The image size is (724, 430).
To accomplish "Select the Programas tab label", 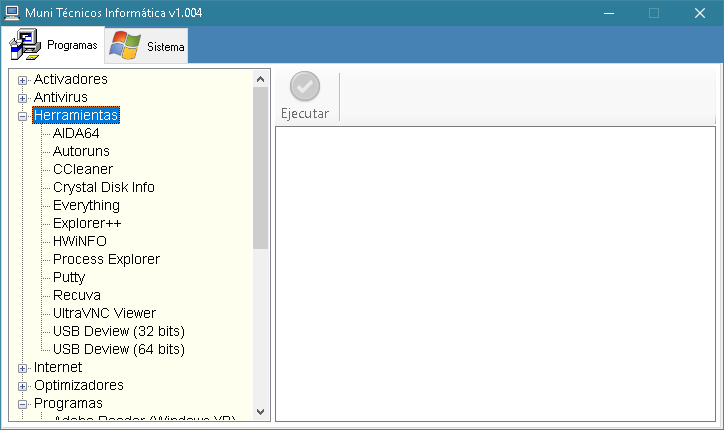I will point(72,45).
